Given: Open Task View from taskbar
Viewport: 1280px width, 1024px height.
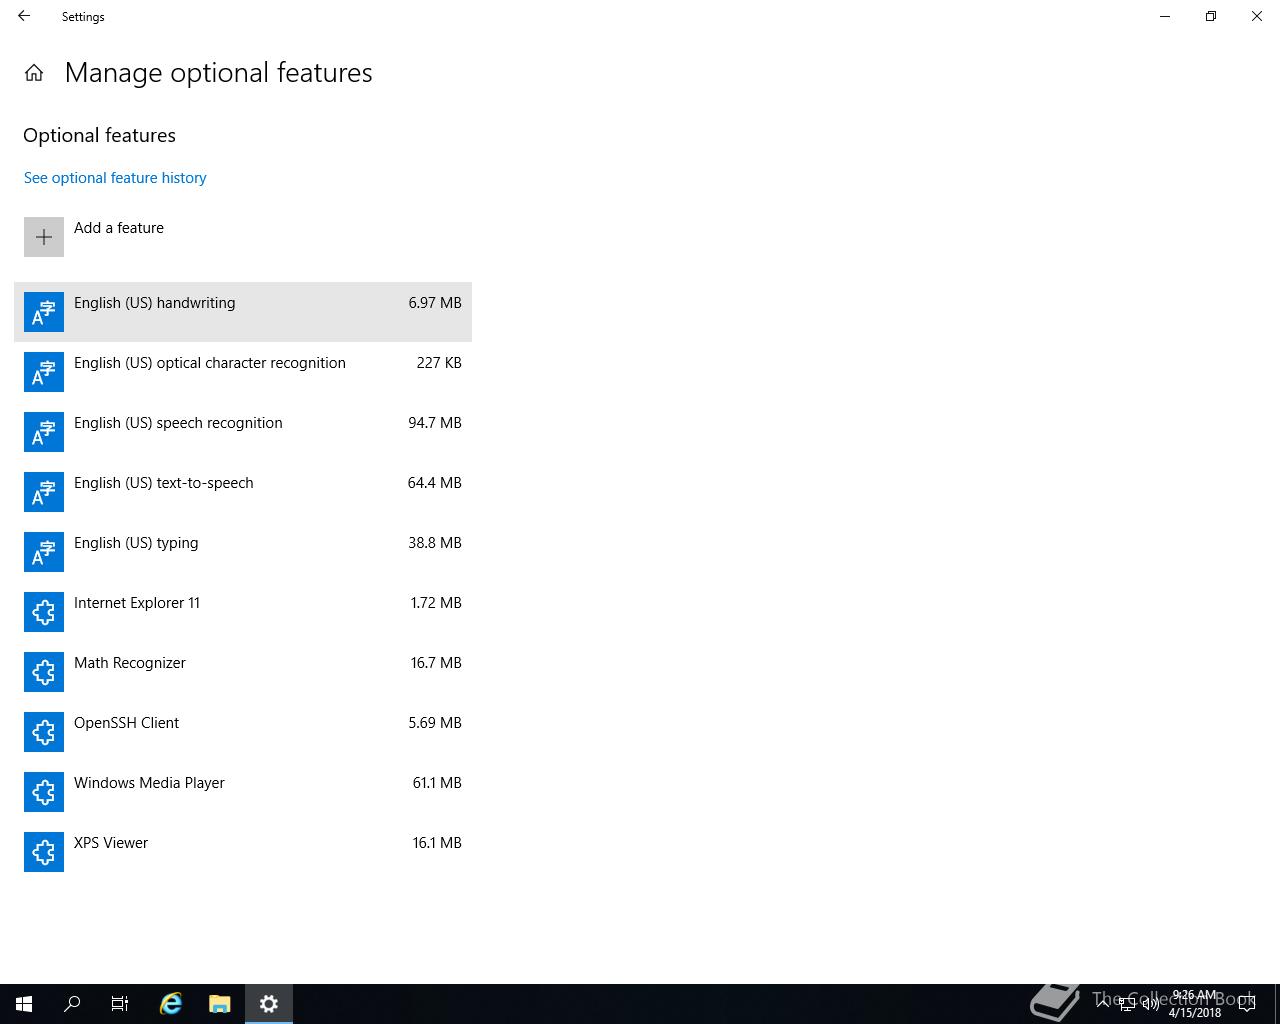Looking at the screenshot, I should (120, 1004).
